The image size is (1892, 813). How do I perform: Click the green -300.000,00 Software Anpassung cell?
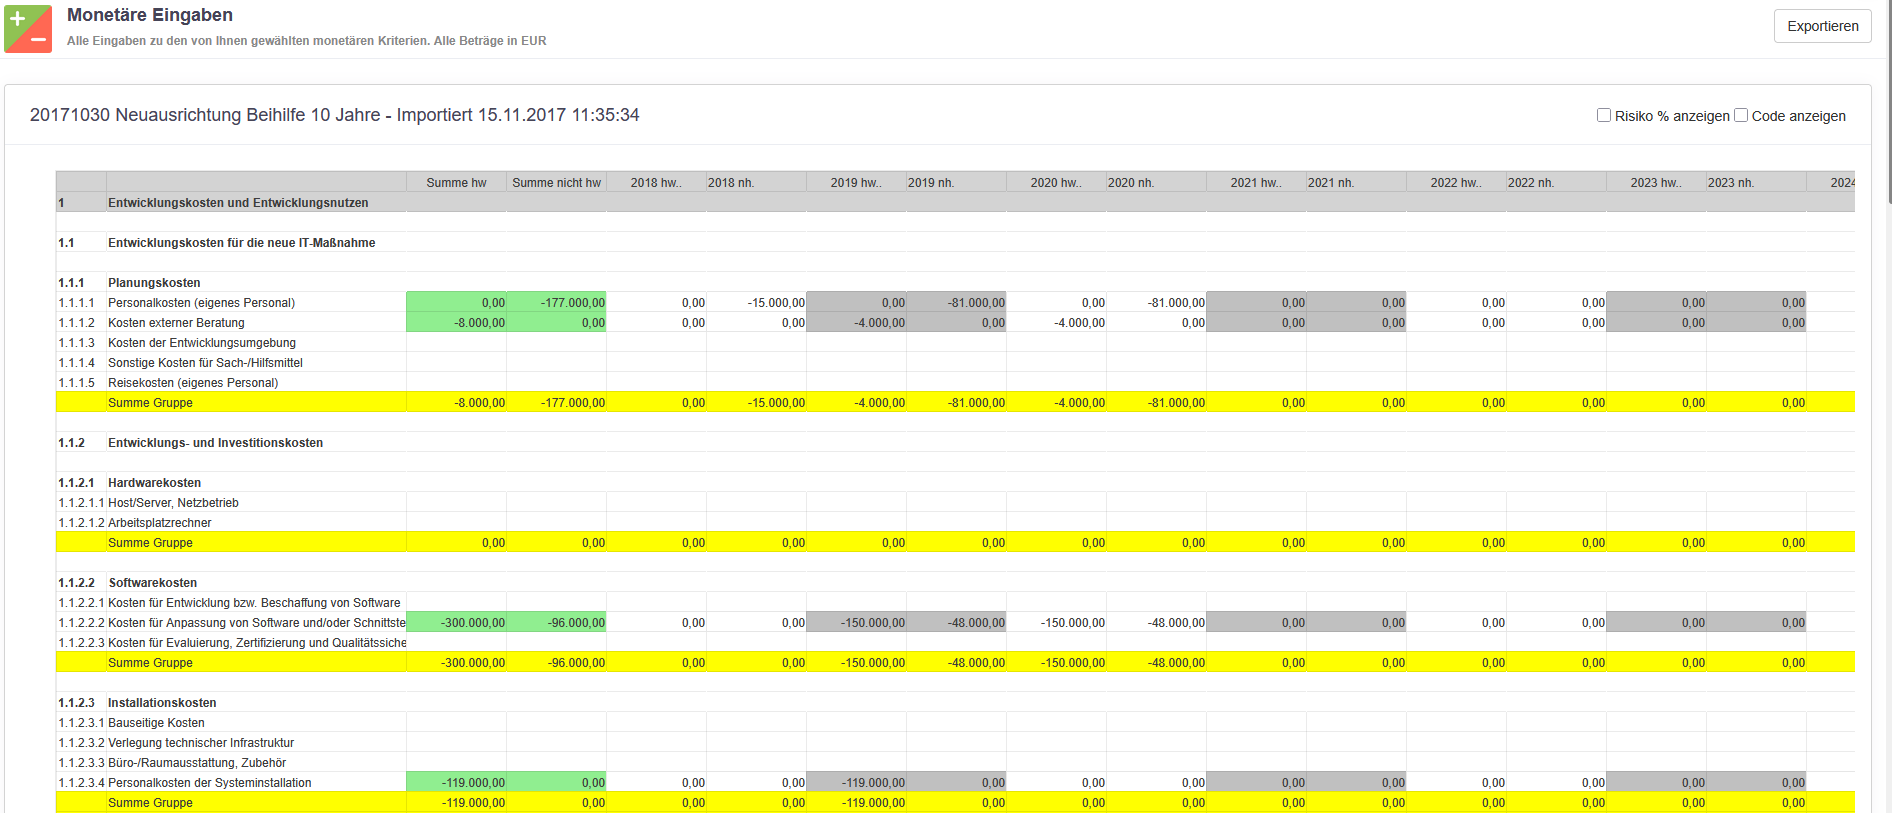click(x=457, y=623)
